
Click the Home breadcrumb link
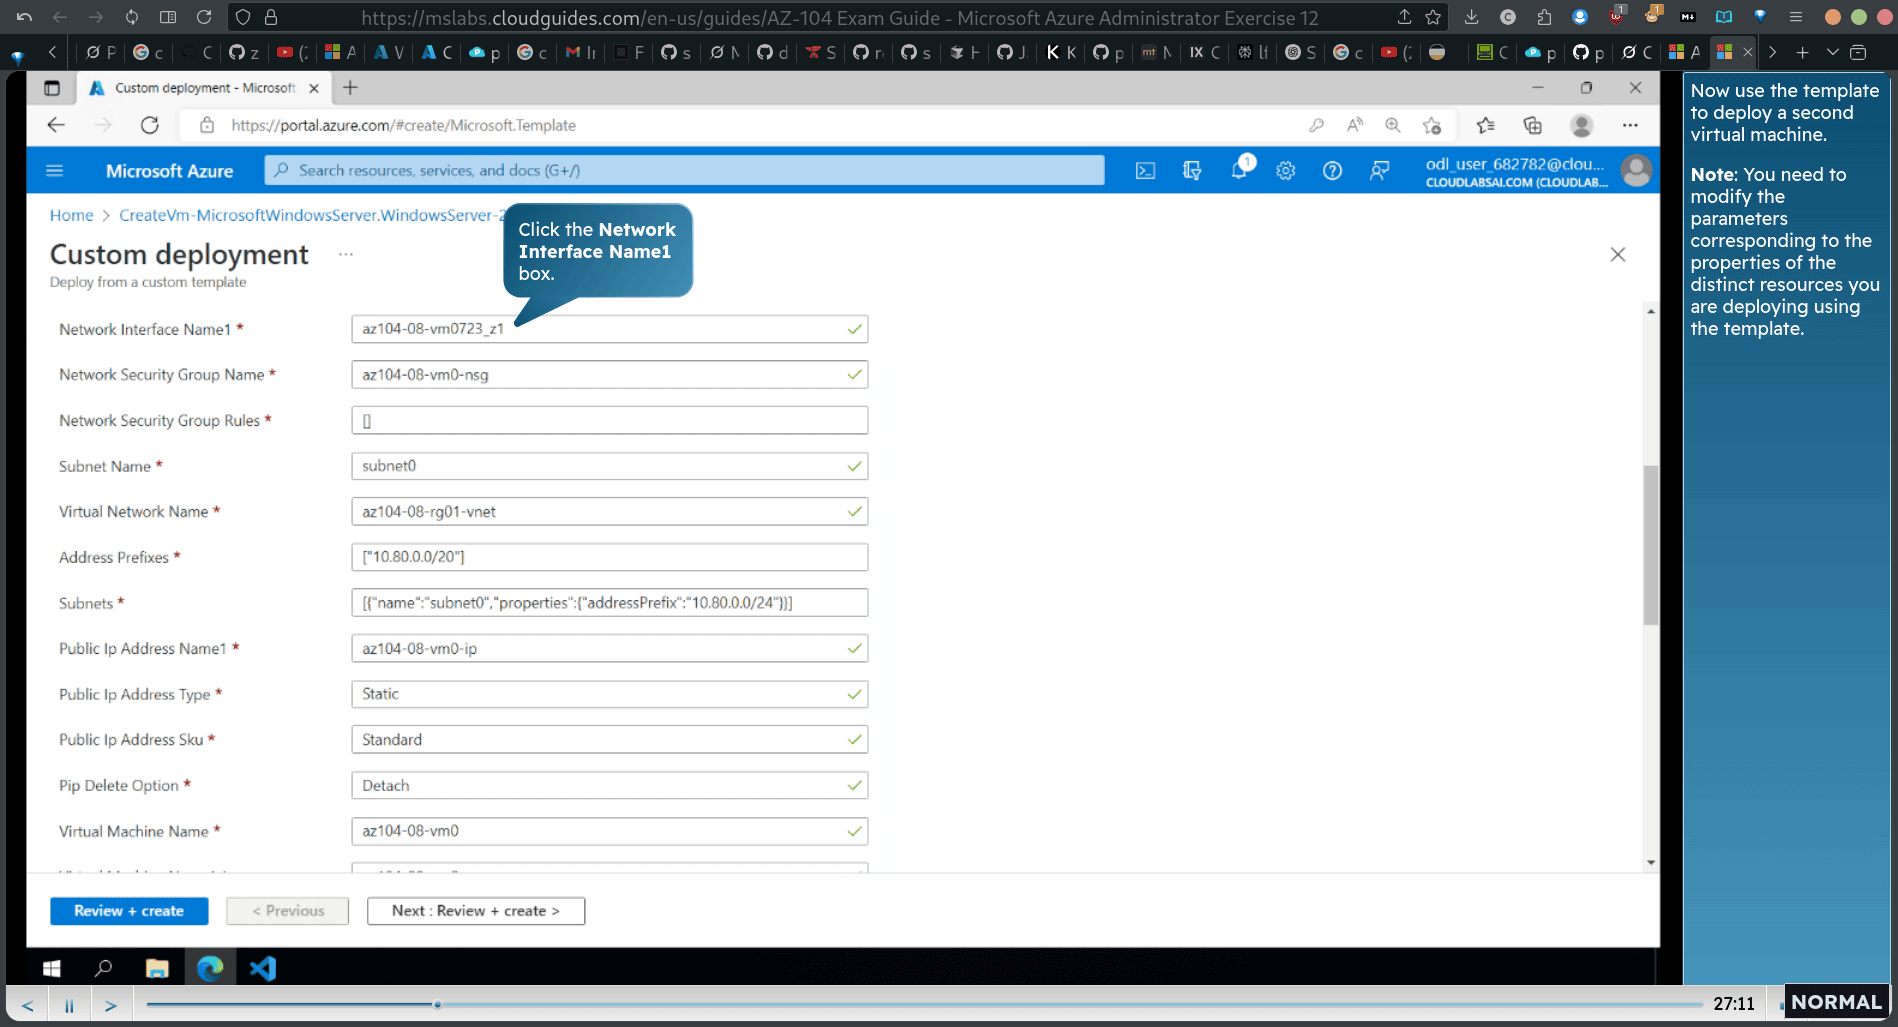[71, 215]
